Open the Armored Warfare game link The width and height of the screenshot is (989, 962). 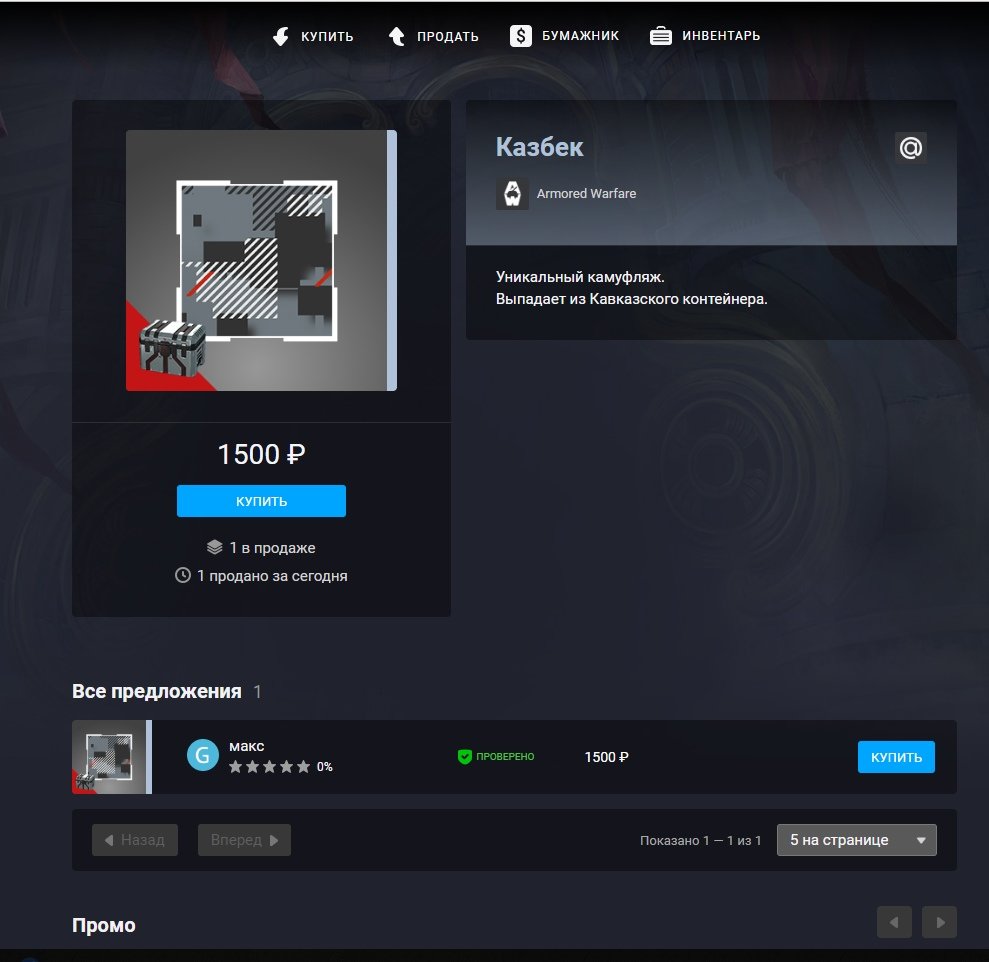[586, 194]
